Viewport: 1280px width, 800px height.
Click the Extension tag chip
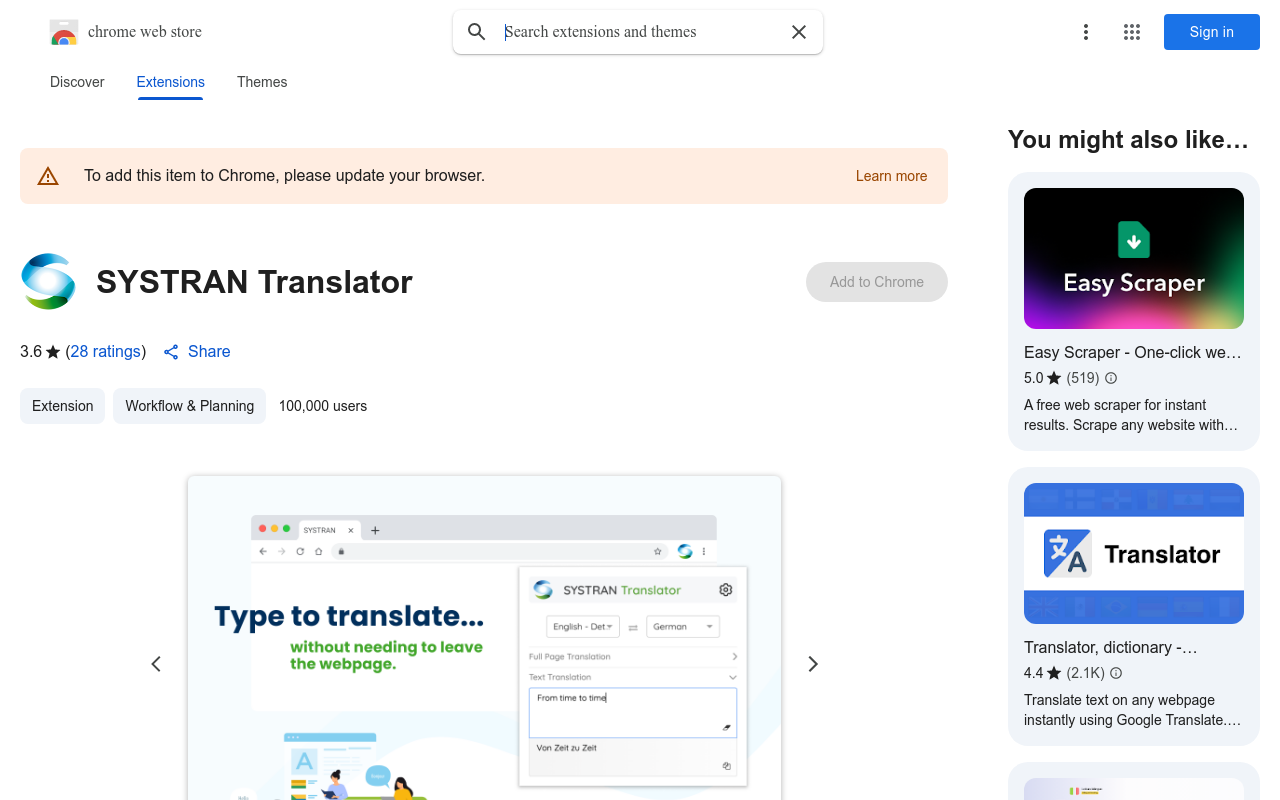point(62,406)
